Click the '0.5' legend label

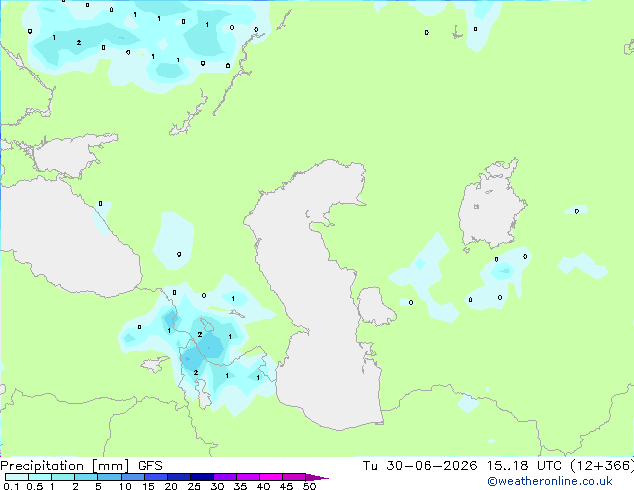[35, 486]
